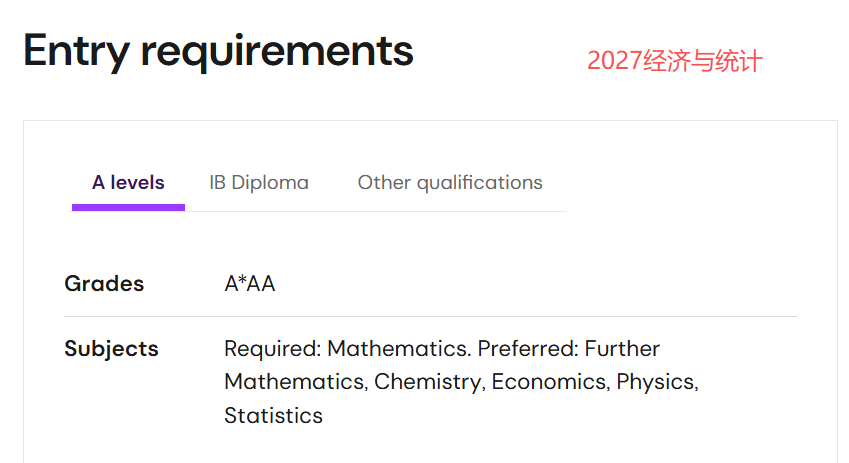Click the word Required in Subjects
The height and width of the screenshot is (463, 849).
tap(269, 349)
